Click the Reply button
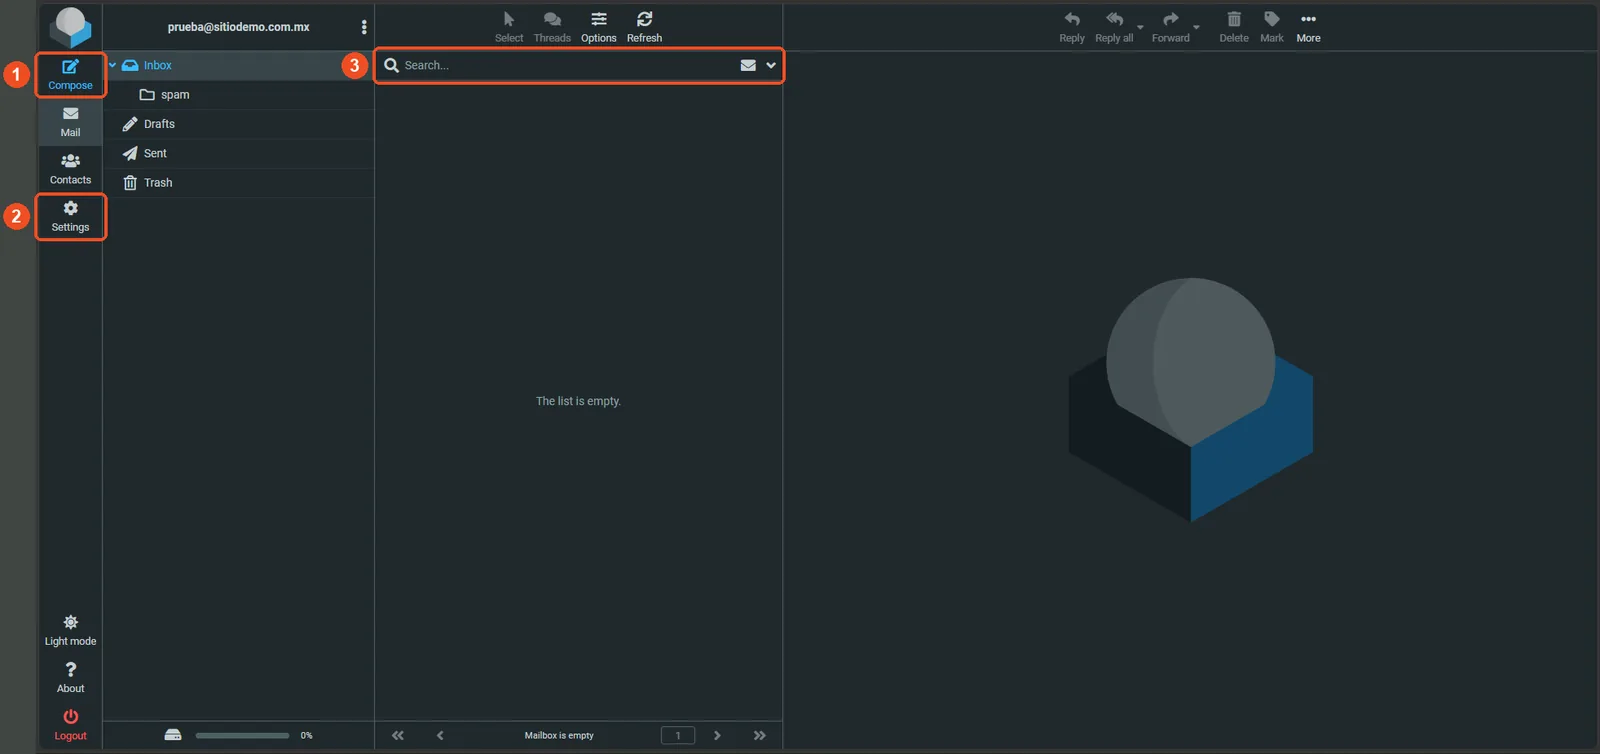1600x754 pixels. click(x=1072, y=27)
